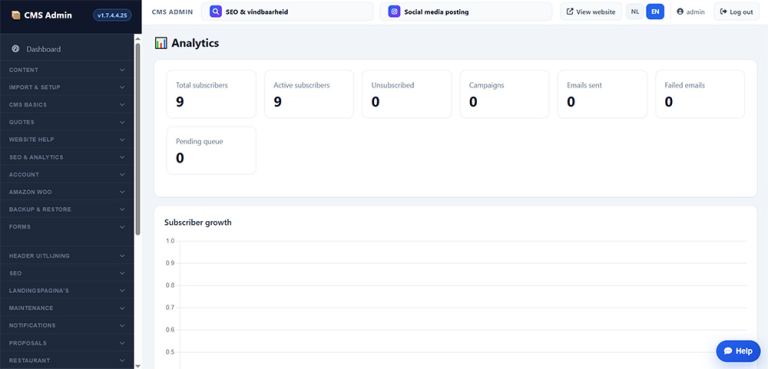Click the 0.5 axis label

(x=170, y=352)
